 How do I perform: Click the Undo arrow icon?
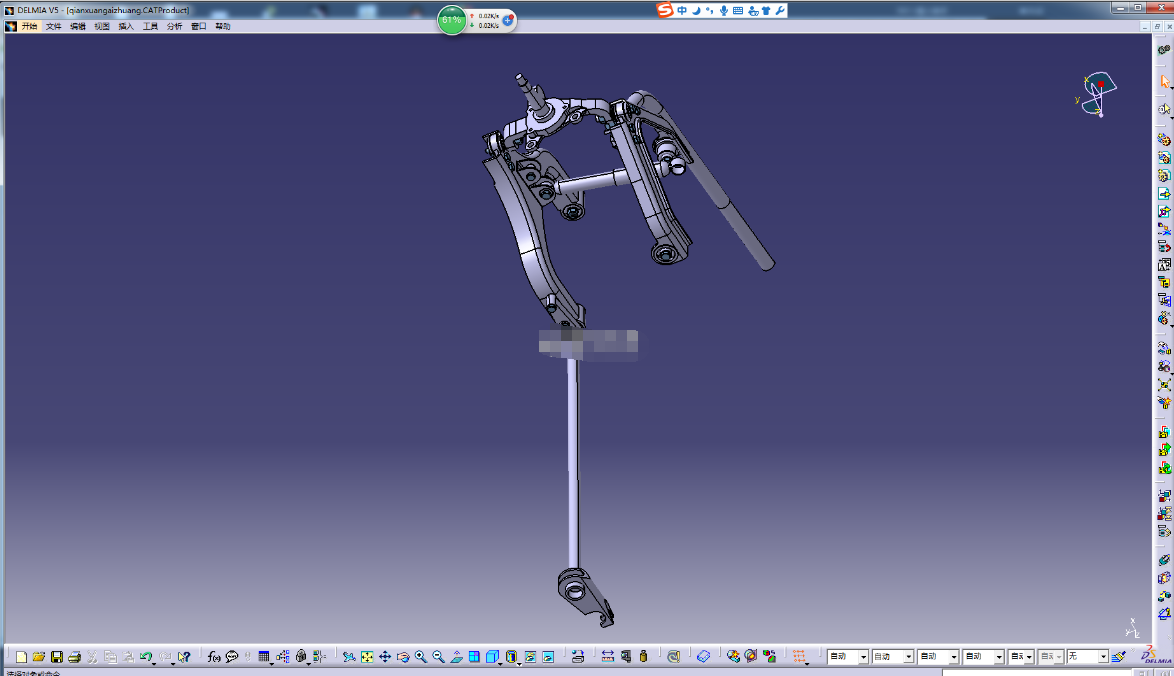coord(146,657)
